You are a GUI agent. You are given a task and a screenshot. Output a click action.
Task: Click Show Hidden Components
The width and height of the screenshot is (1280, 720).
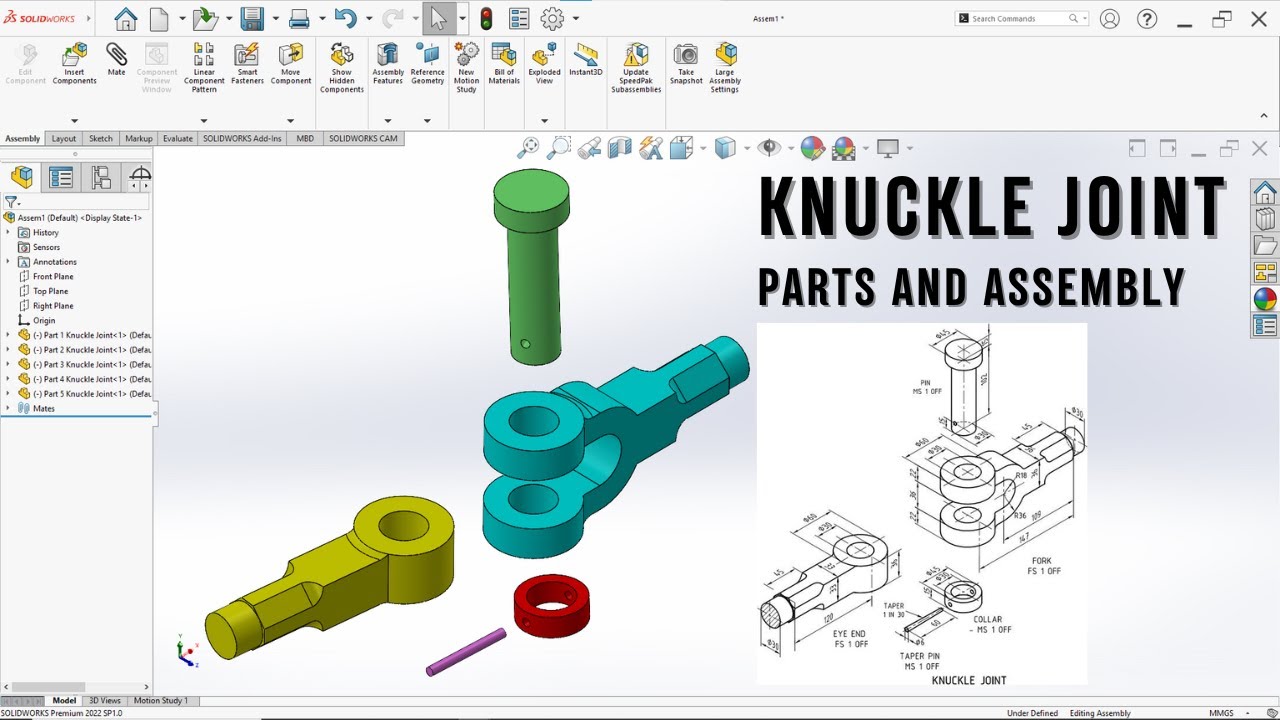tap(342, 68)
